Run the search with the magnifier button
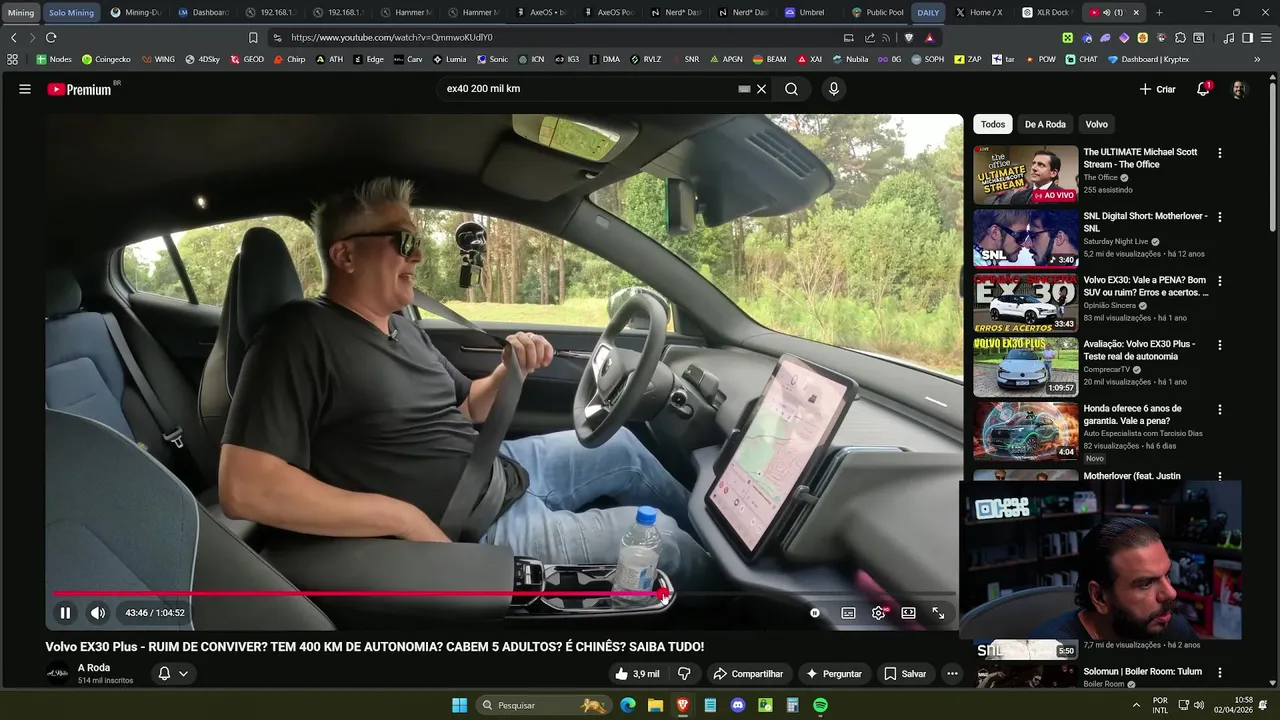 pos(791,89)
